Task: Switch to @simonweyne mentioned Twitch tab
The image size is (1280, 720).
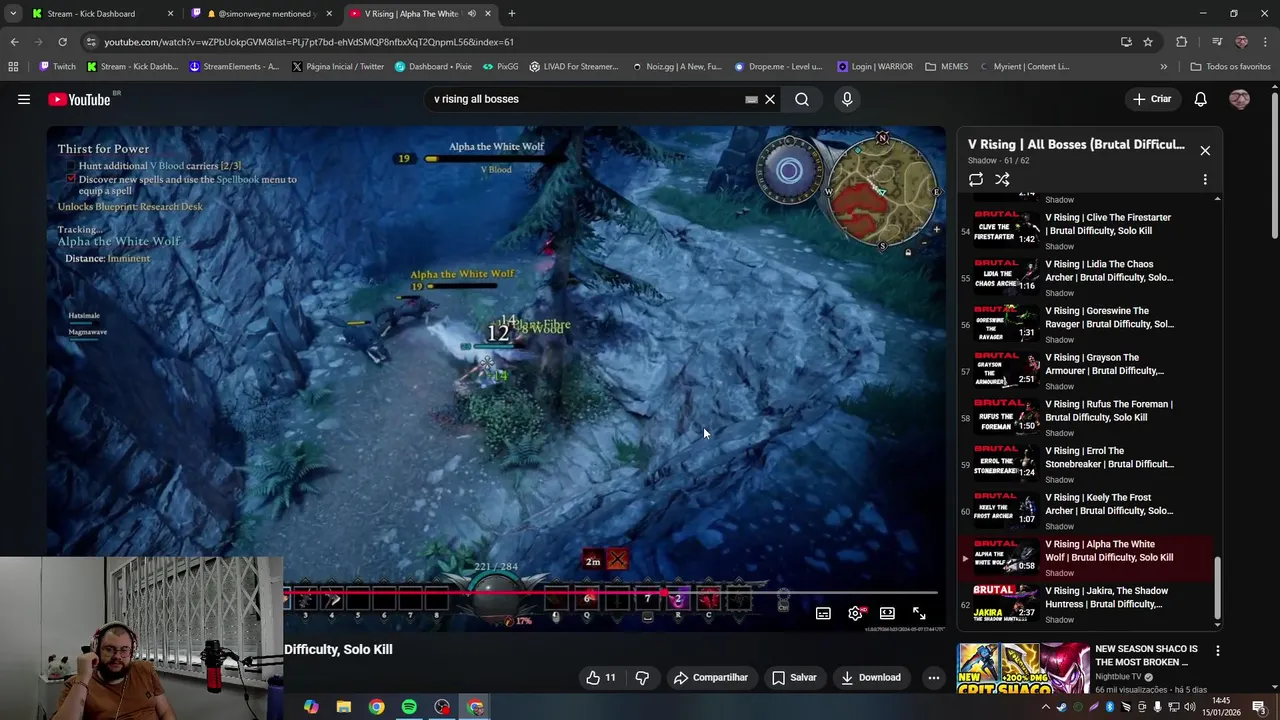Action: (263, 14)
